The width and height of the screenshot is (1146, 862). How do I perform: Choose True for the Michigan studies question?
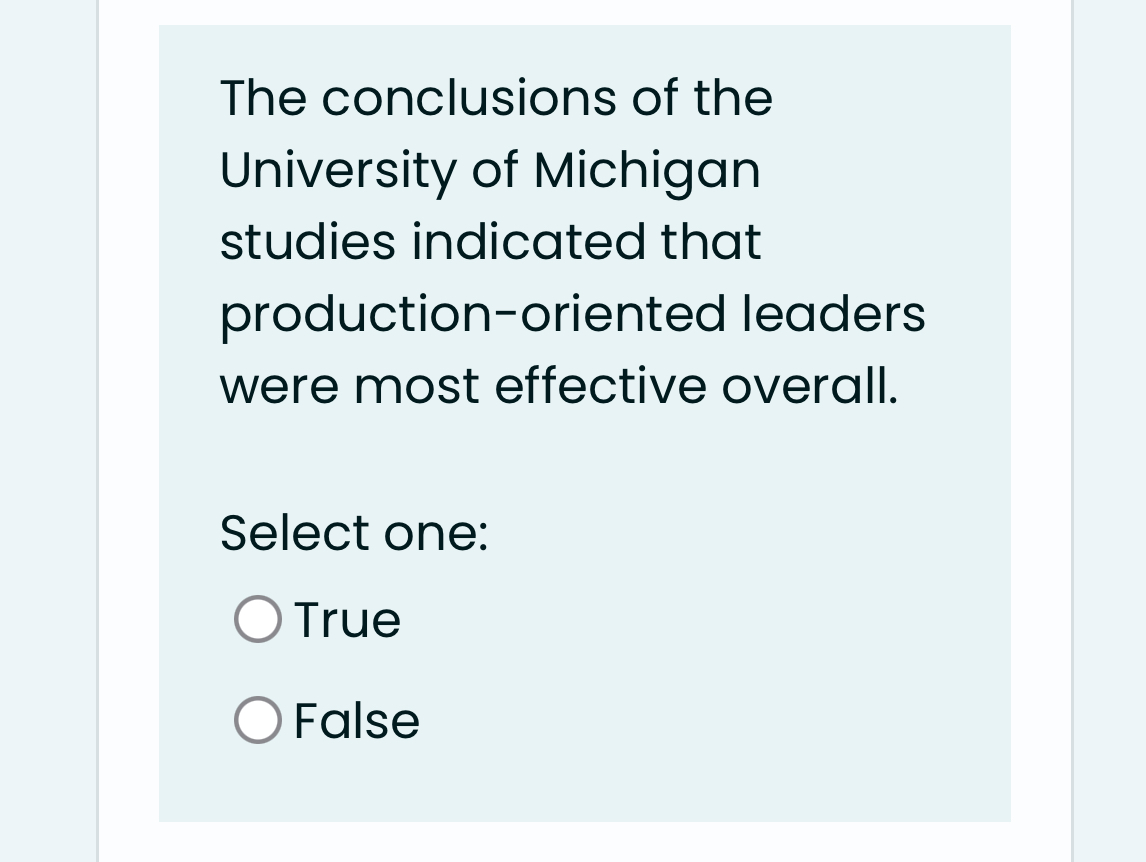tap(257, 619)
